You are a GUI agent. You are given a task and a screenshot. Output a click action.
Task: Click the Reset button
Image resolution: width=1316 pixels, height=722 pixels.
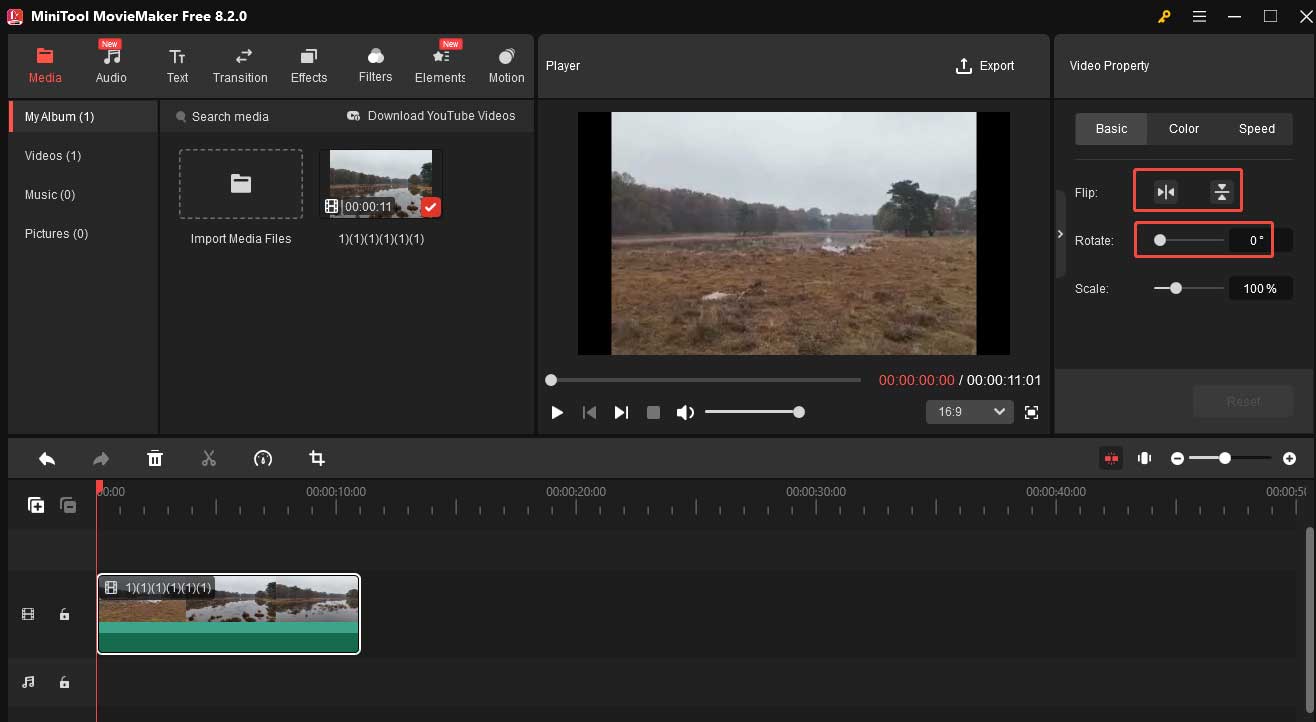[x=1243, y=401]
